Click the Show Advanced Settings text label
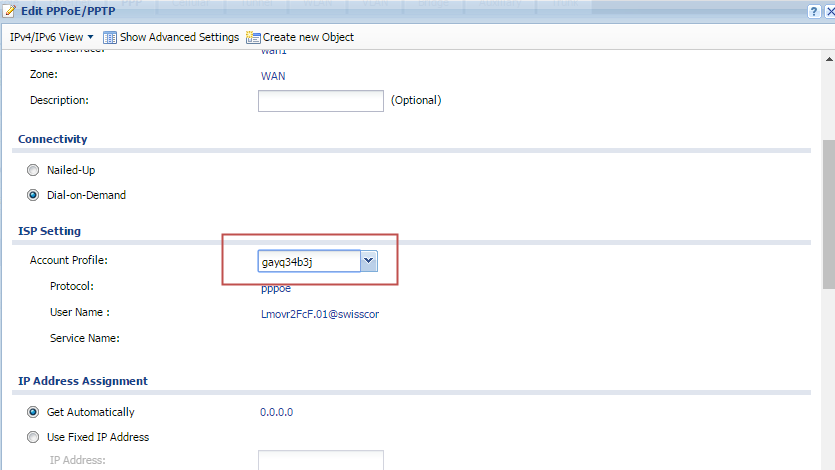The image size is (835, 470). pyautogui.click(x=179, y=37)
